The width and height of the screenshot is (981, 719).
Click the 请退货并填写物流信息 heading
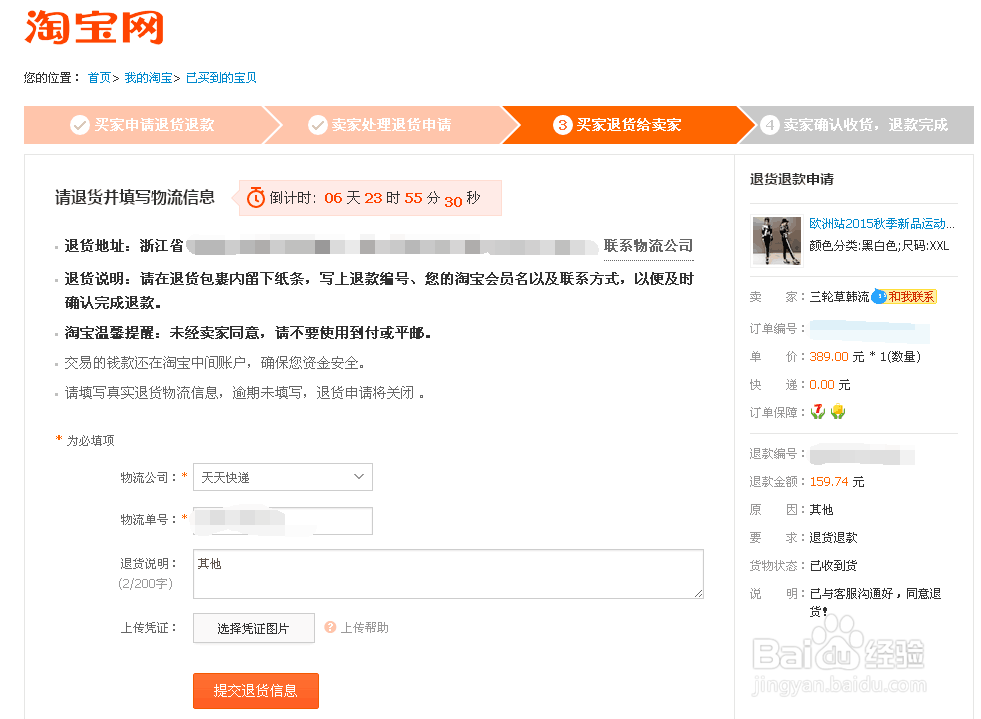(135, 198)
